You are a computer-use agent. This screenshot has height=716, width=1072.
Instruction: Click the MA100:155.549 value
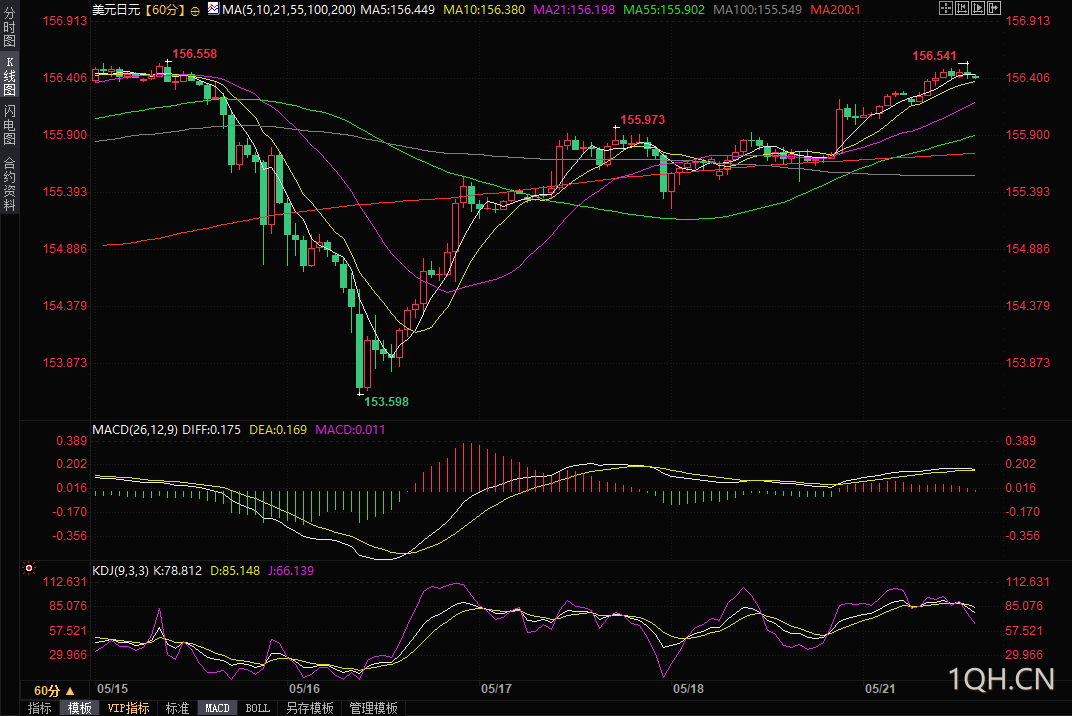[758, 10]
